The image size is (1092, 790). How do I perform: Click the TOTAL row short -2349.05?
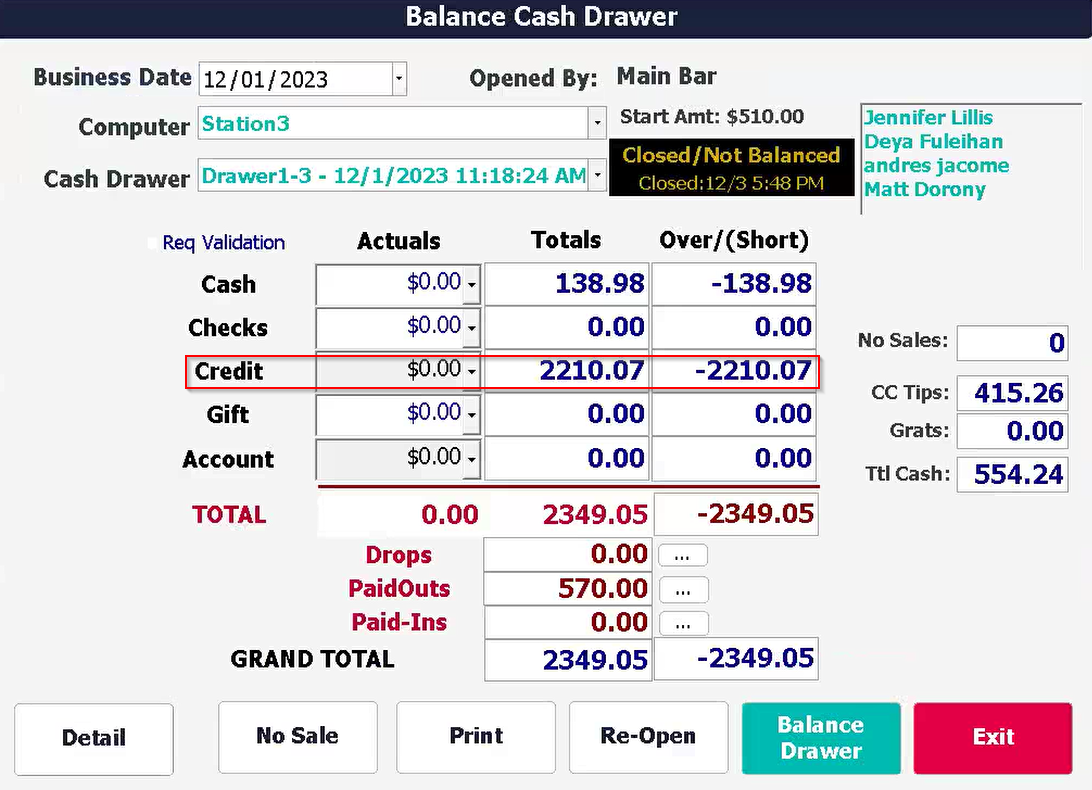(736, 514)
